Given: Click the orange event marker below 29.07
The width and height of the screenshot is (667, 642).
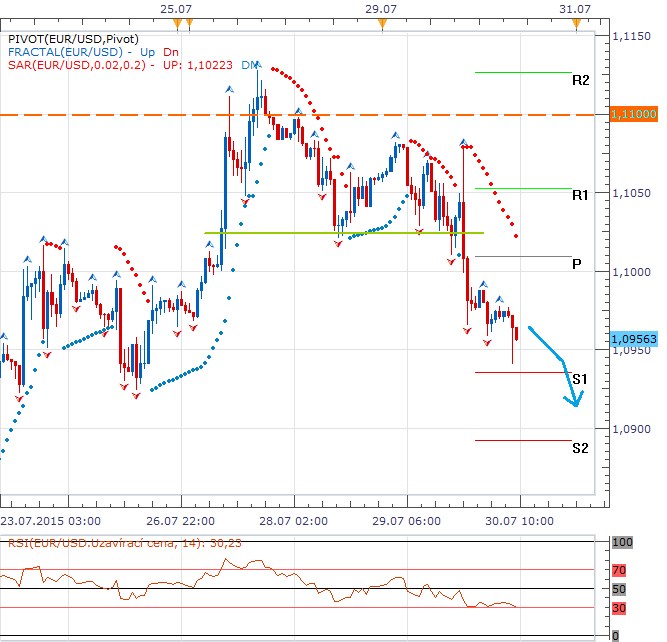Looking at the screenshot, I should pyautogui.click(x=382, y=24).
